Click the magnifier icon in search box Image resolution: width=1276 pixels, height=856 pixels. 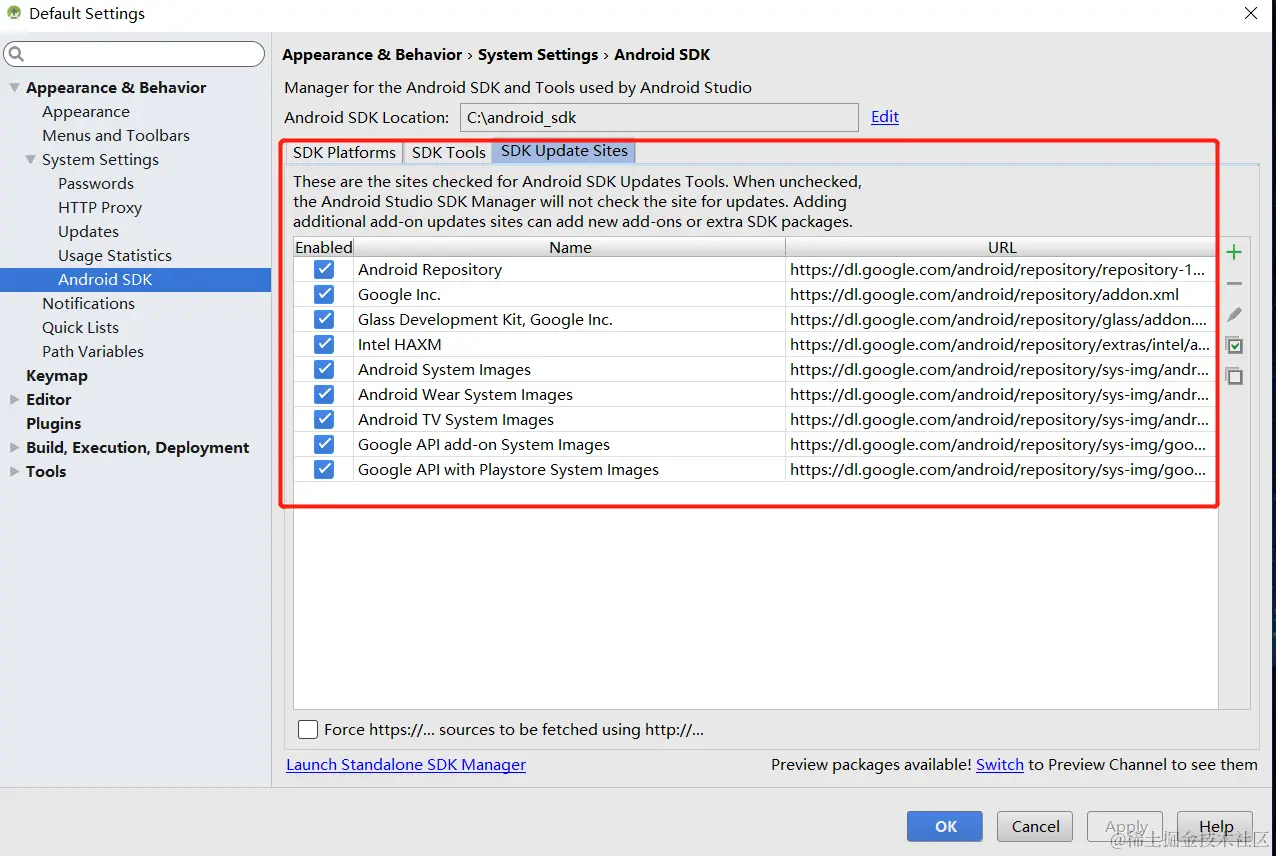16,54
